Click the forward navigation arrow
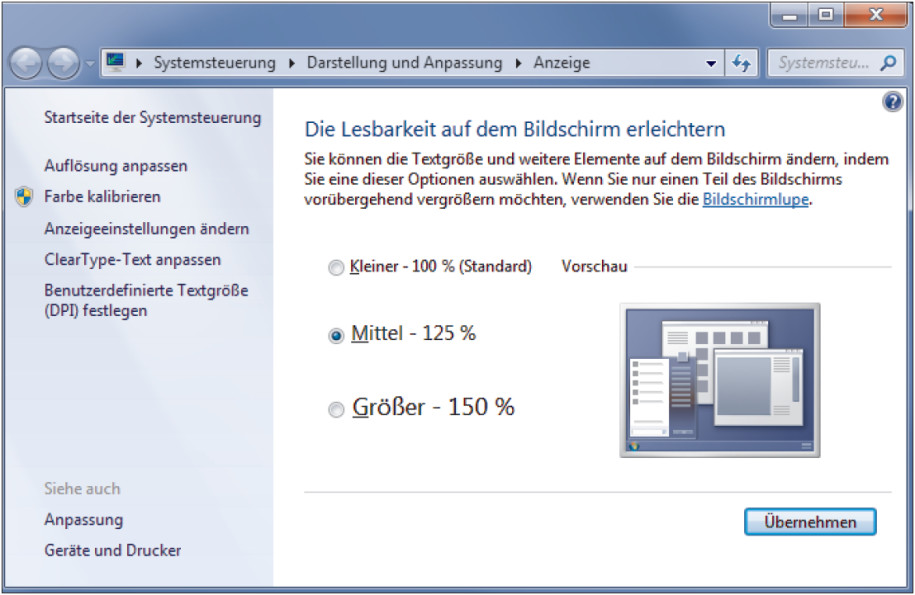915x595 pixels. (63, 63)
